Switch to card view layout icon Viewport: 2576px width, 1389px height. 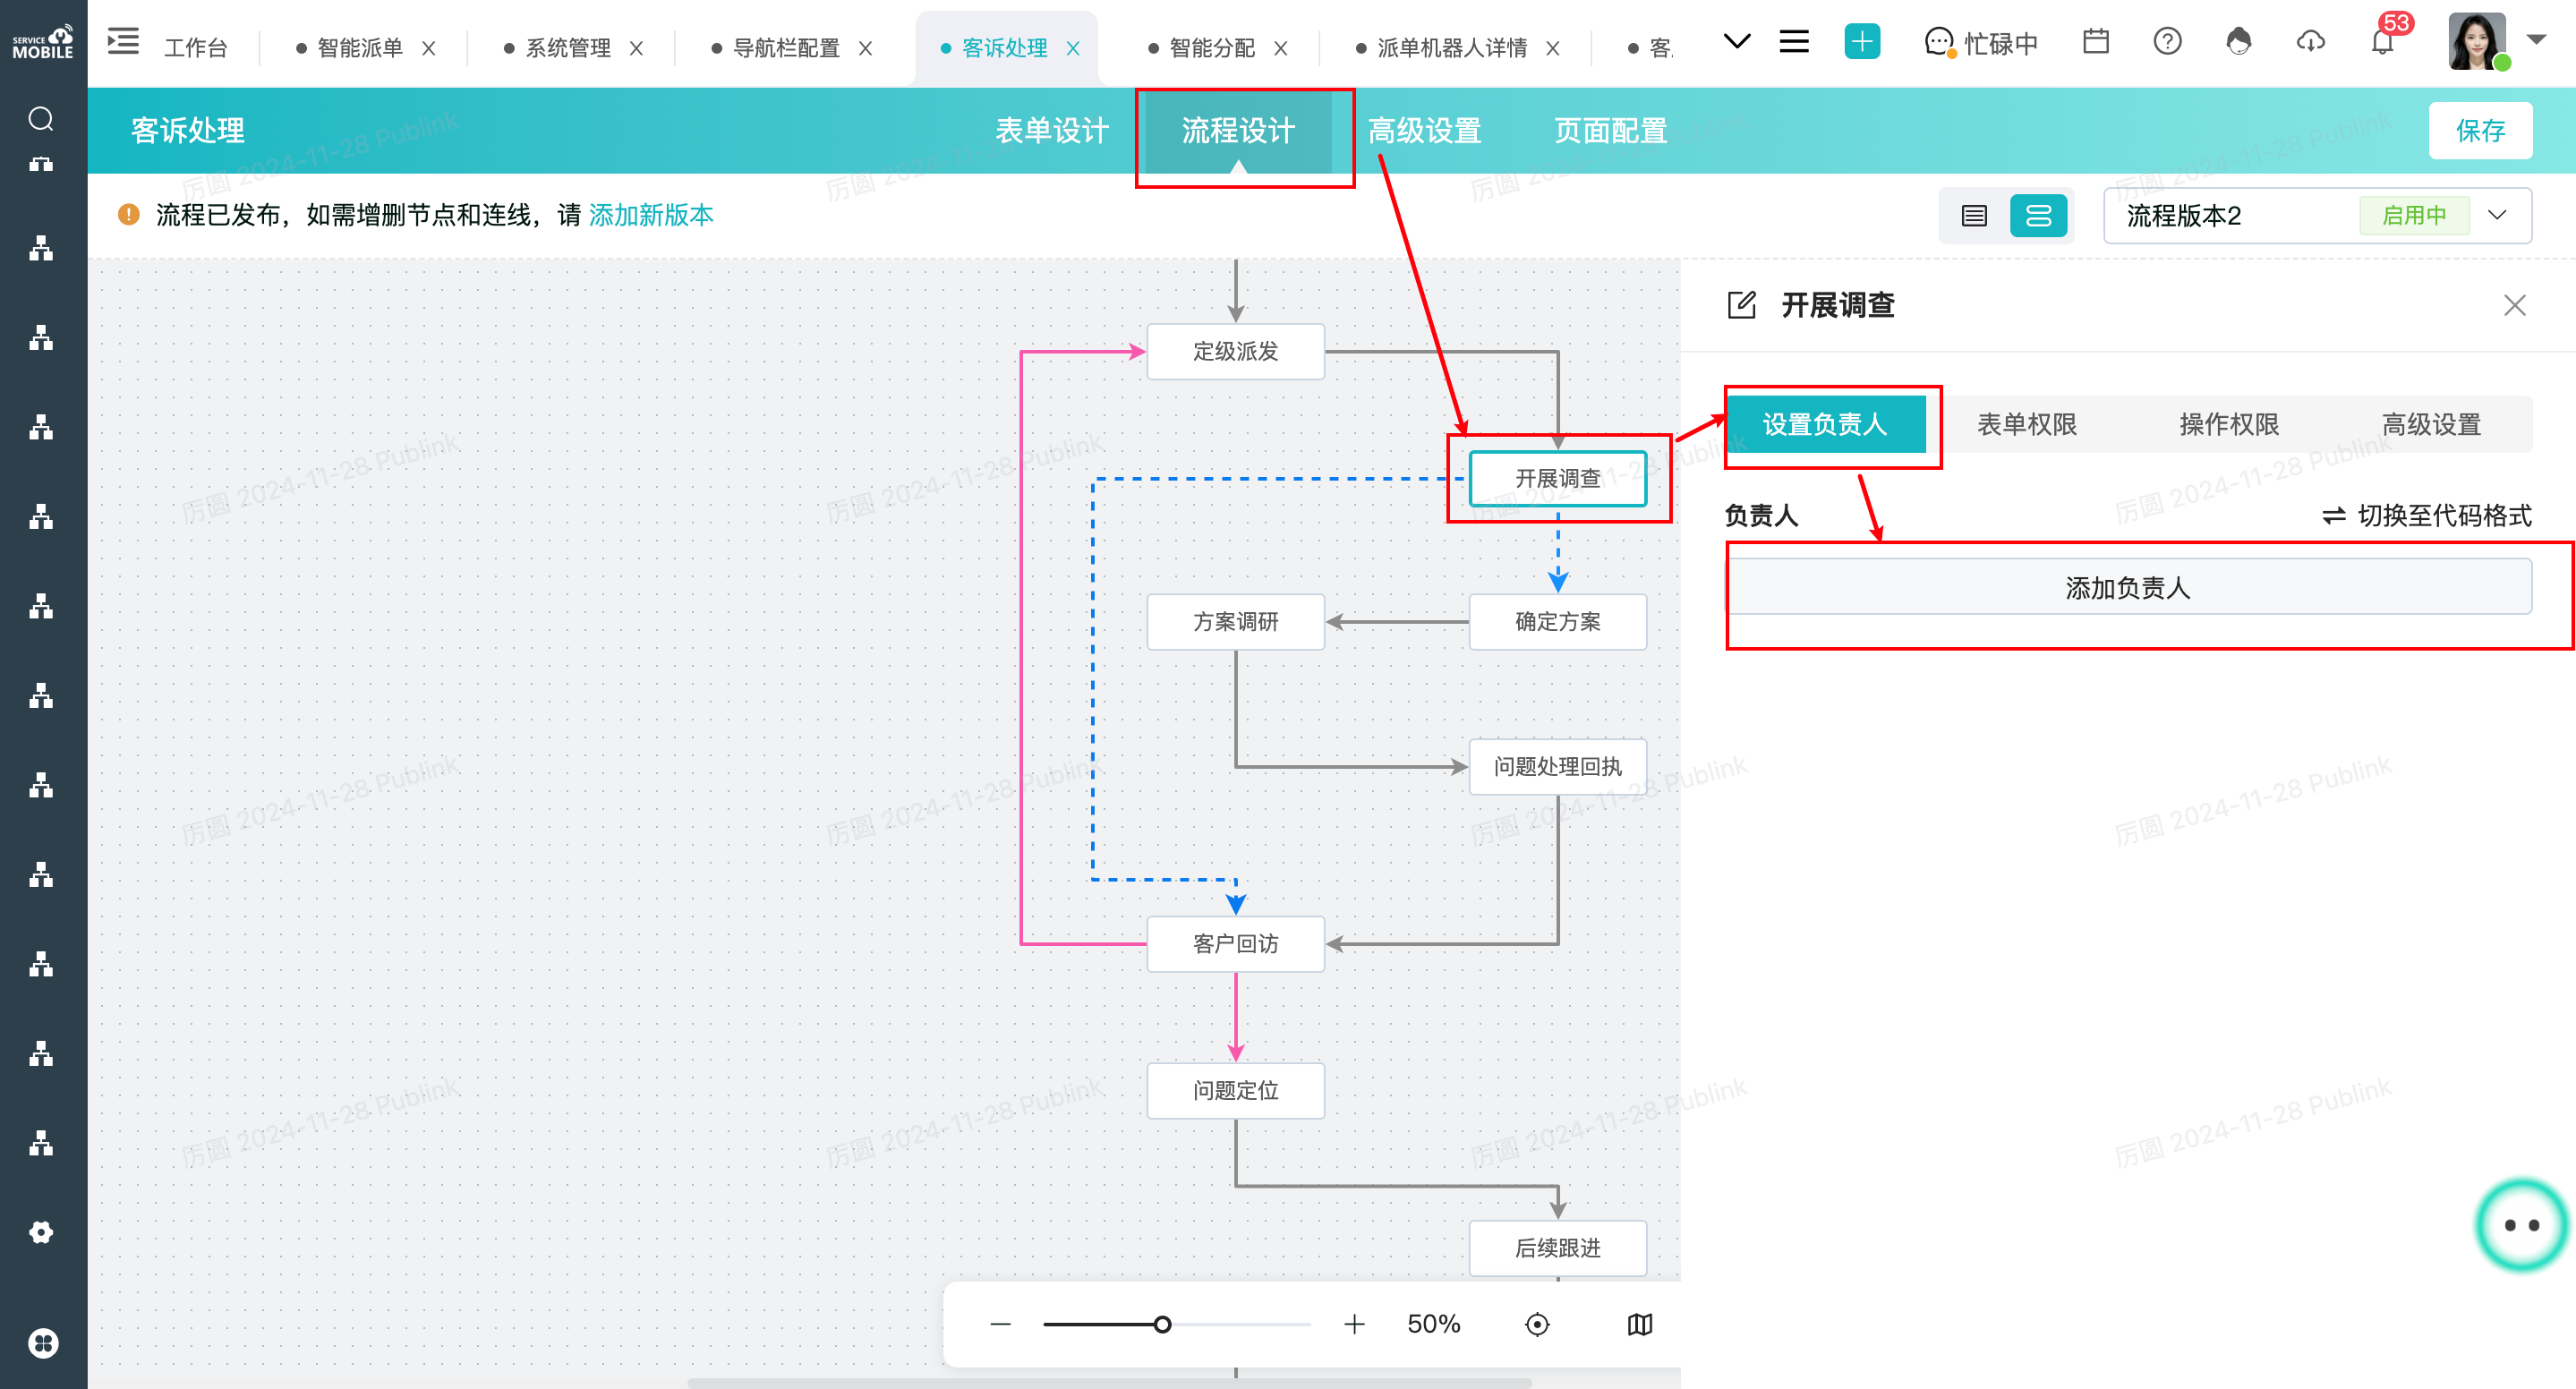click(2038, 215)
